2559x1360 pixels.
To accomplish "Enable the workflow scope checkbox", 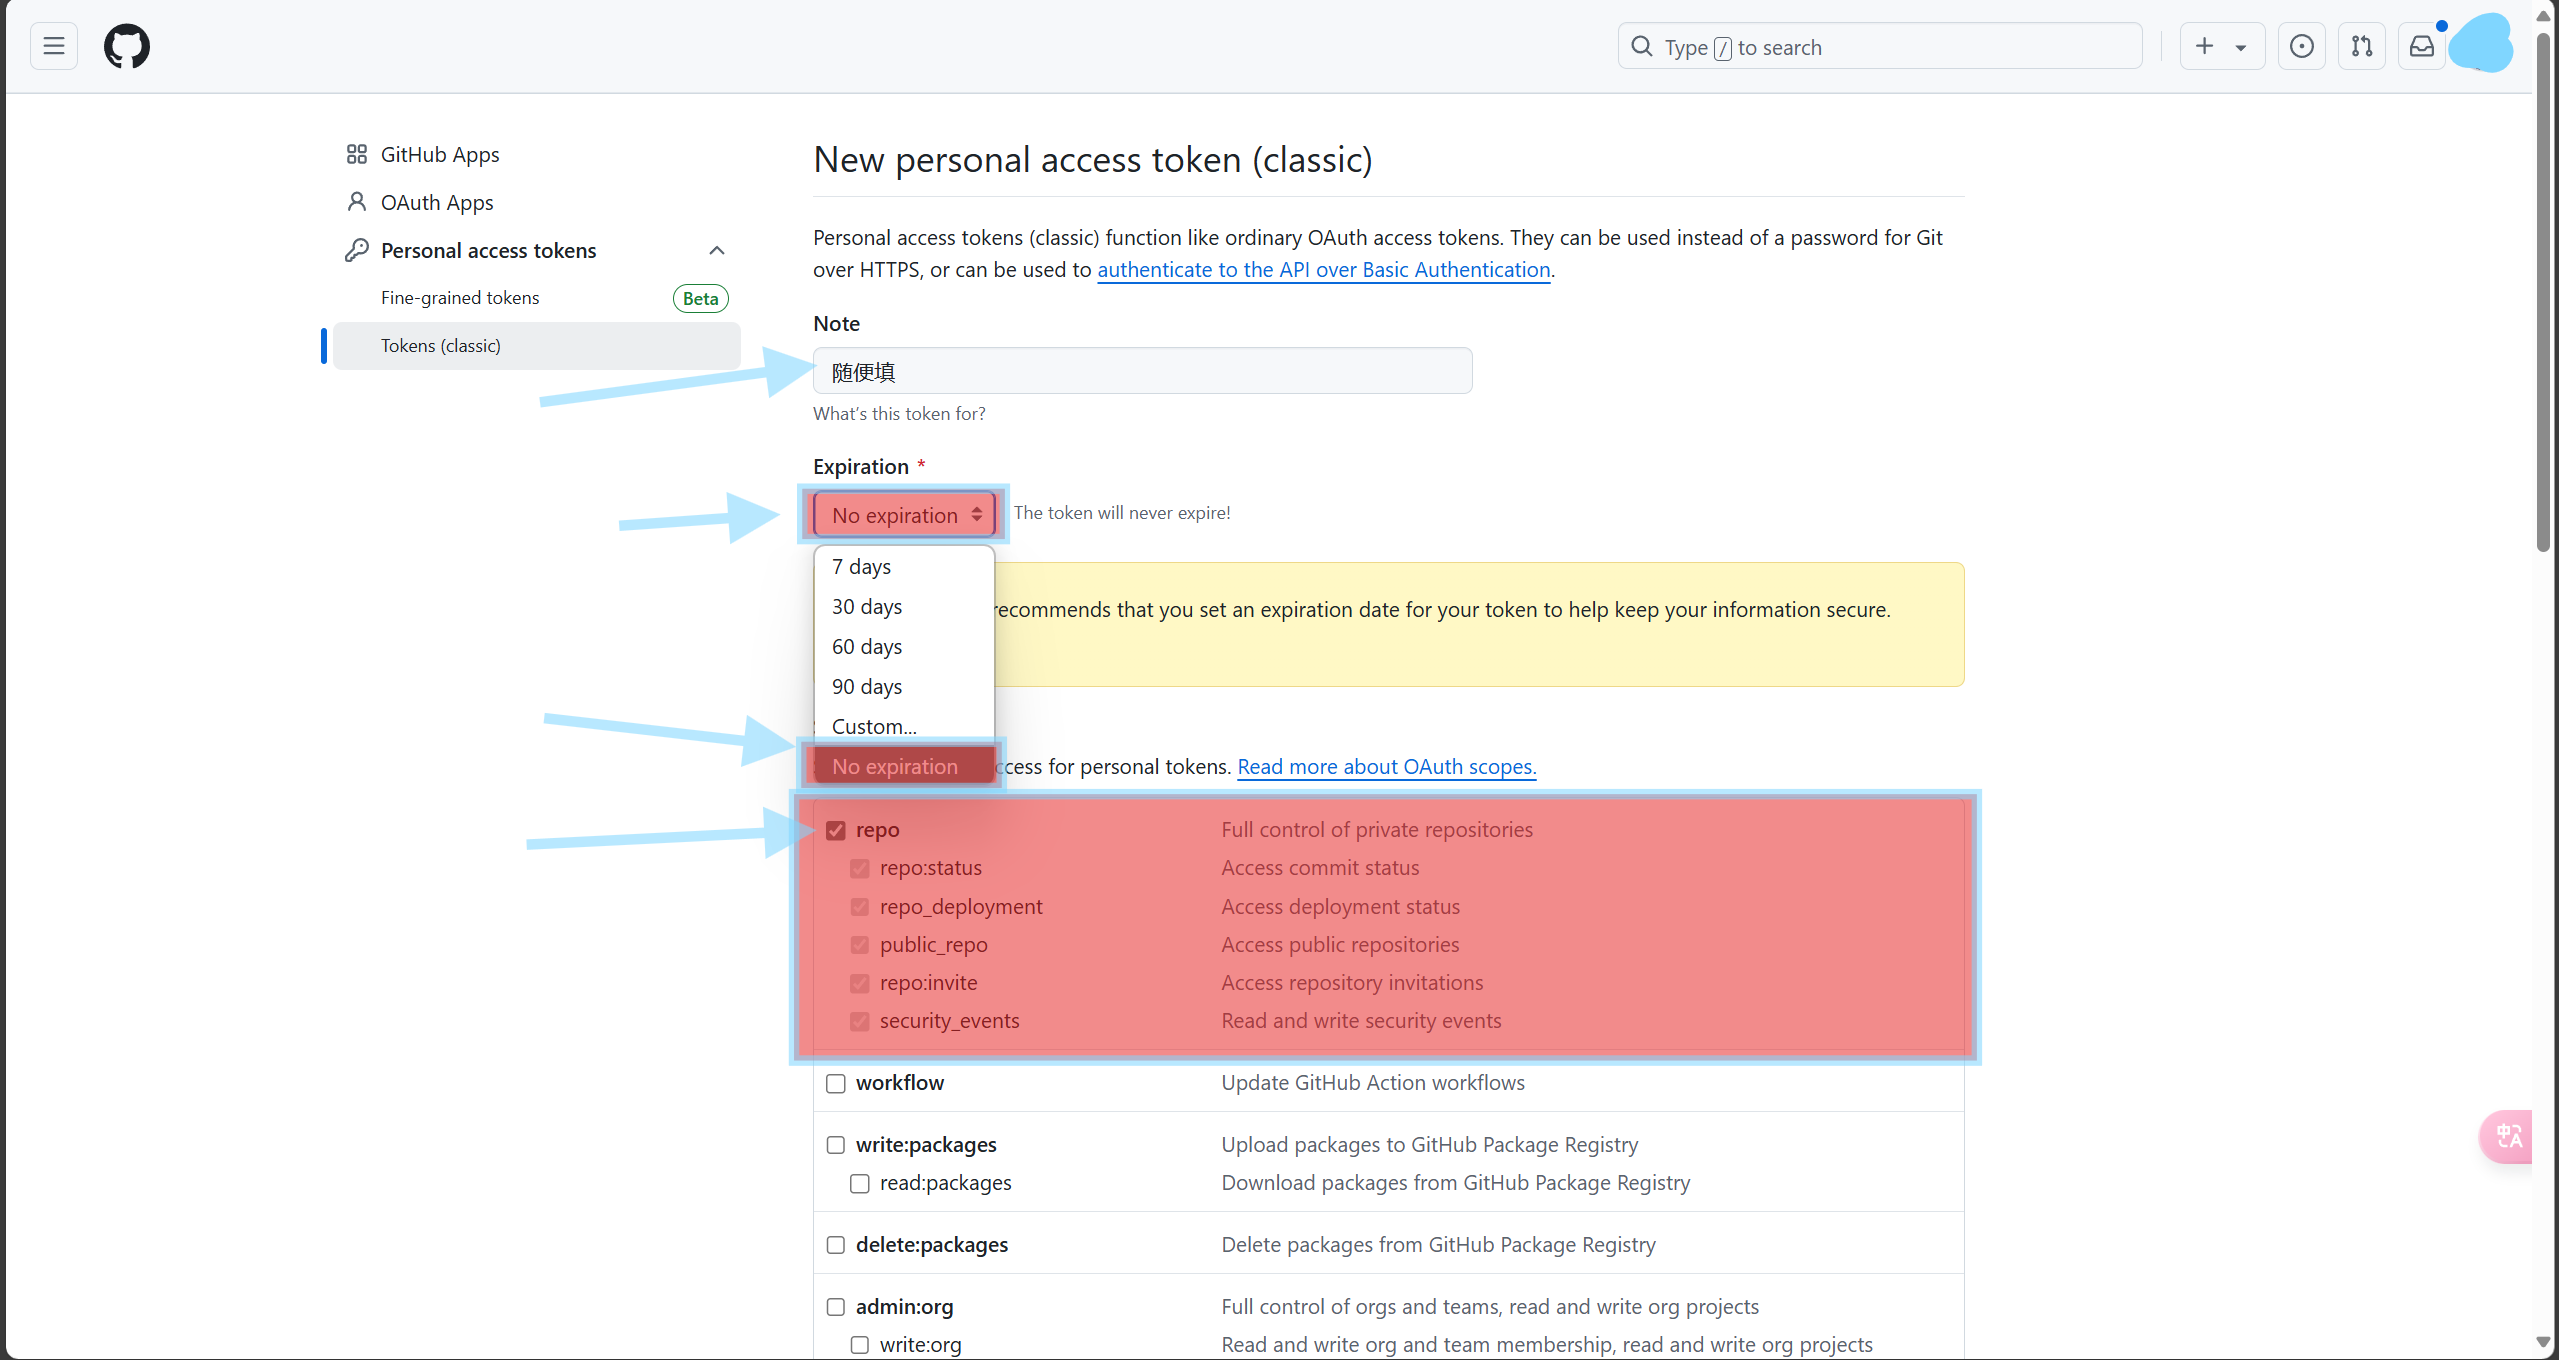I will pyautogui.click(x=836, y=1084).
